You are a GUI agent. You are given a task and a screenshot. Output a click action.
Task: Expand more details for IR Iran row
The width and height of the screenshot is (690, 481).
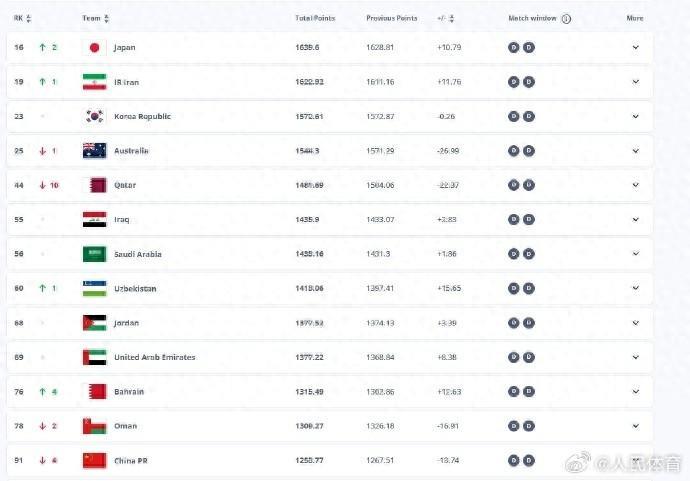[634, 82]
